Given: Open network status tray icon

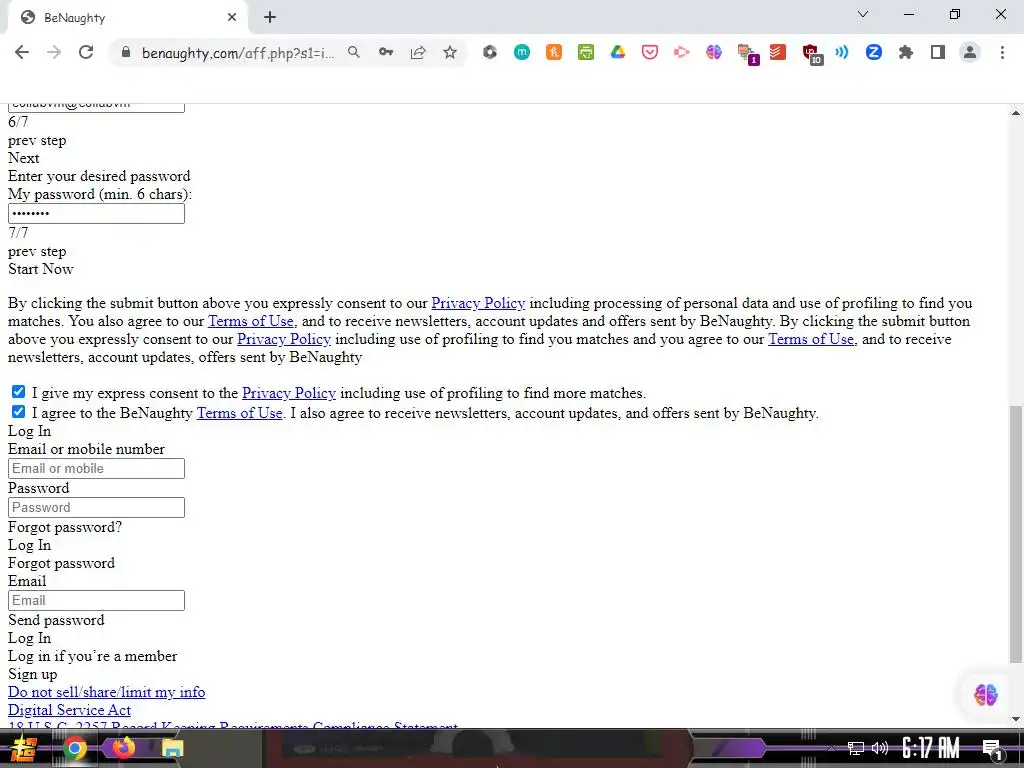Looking at the screenshot, I should click(x=856, y=748).
